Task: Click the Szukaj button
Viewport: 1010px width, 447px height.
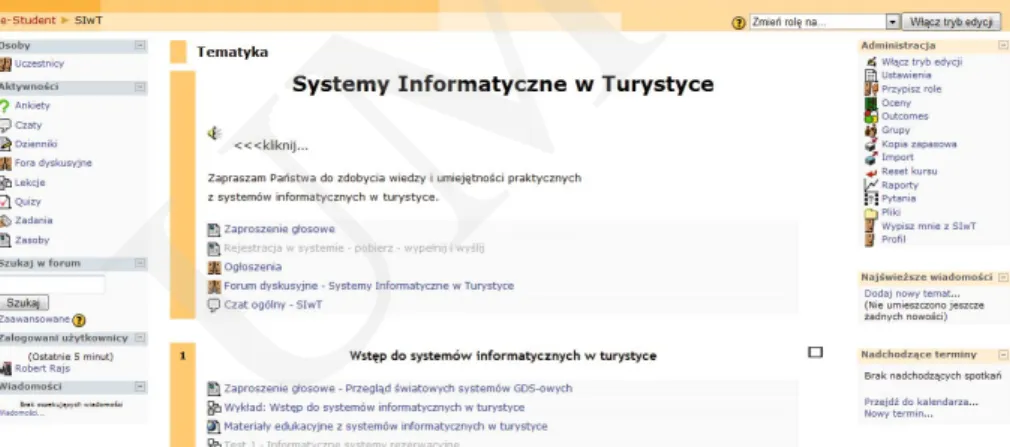Action: [23, 303]
